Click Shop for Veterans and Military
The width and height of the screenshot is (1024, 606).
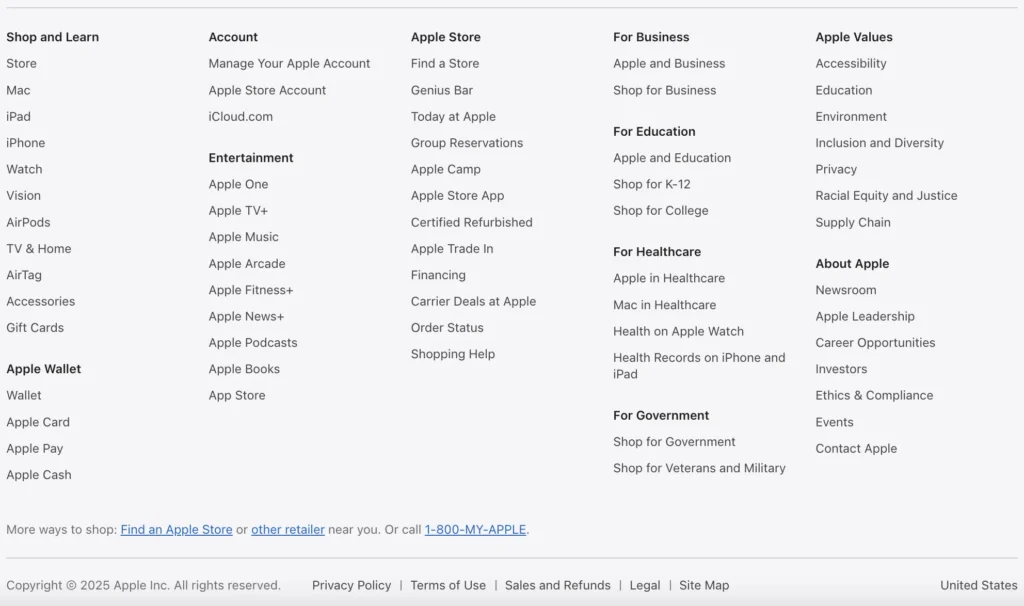698,467
